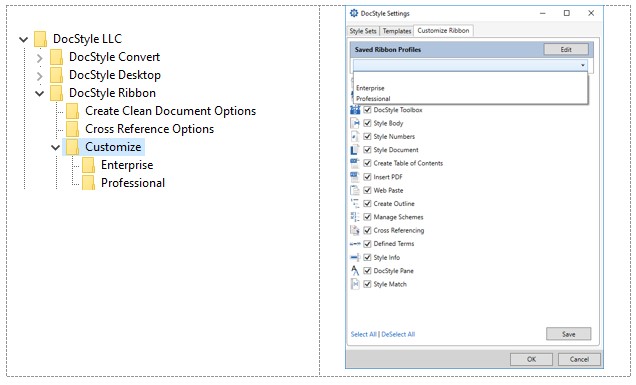
Task: Click the DocStyle Ribbon folder icon
Action: tap(56, 93)
